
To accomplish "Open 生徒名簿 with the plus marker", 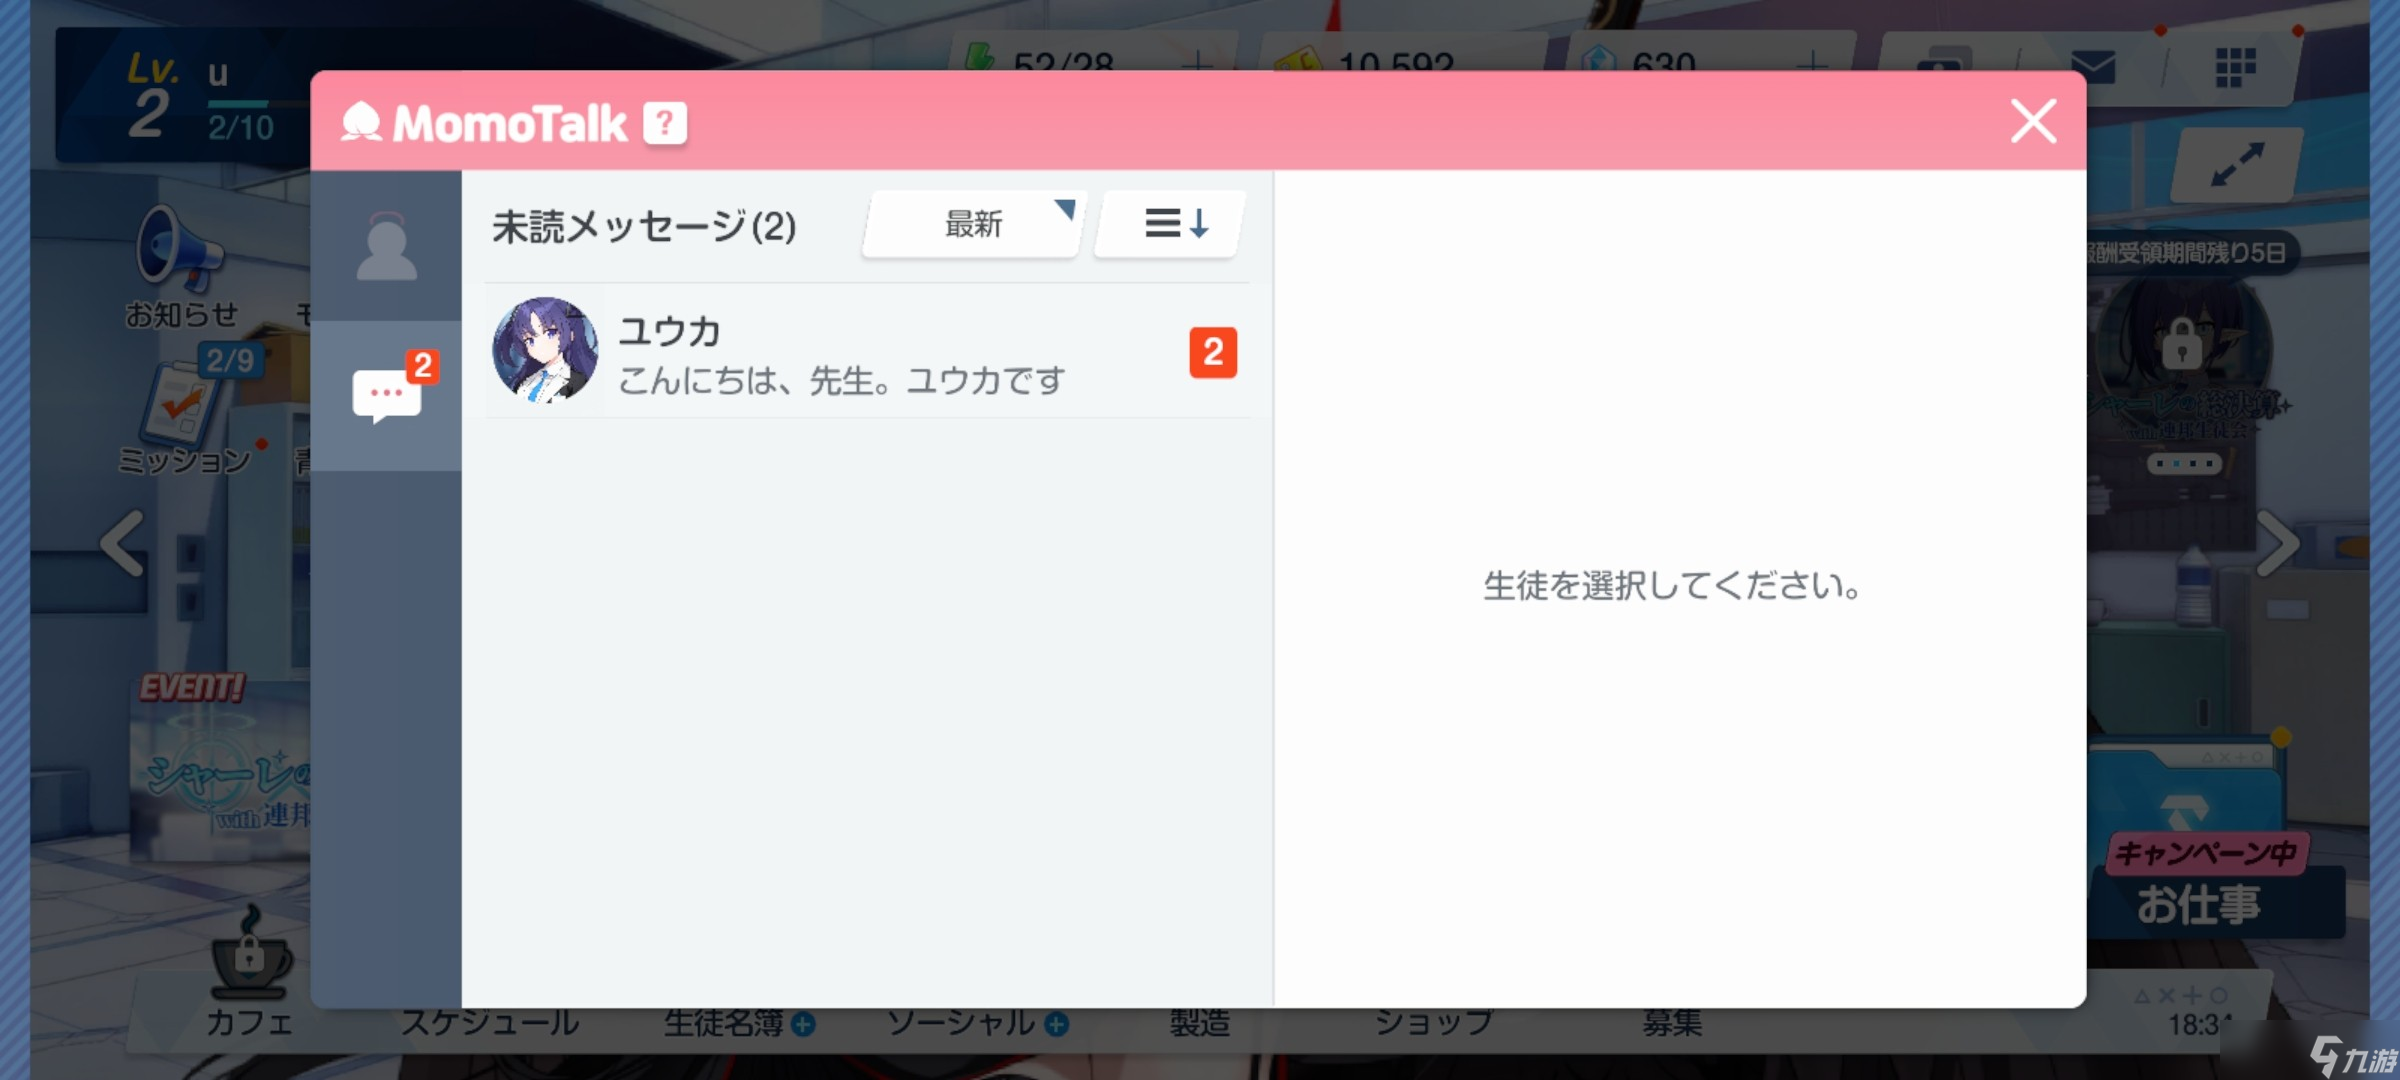I will (740, 1022).
